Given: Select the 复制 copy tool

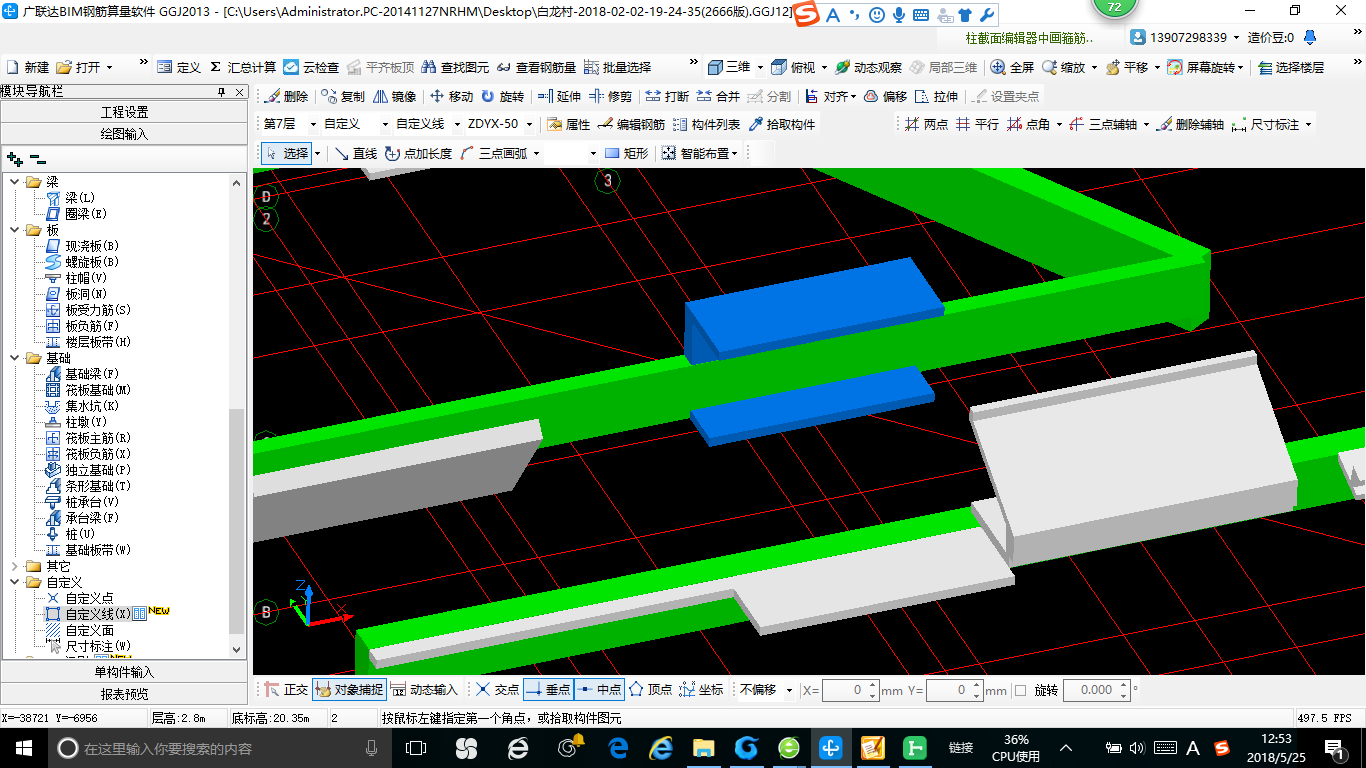Looking at the screenshot, I should tap(343, 96).
